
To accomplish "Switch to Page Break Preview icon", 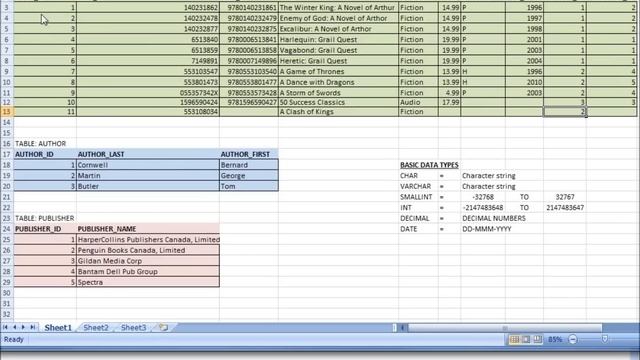I will 538,340.
